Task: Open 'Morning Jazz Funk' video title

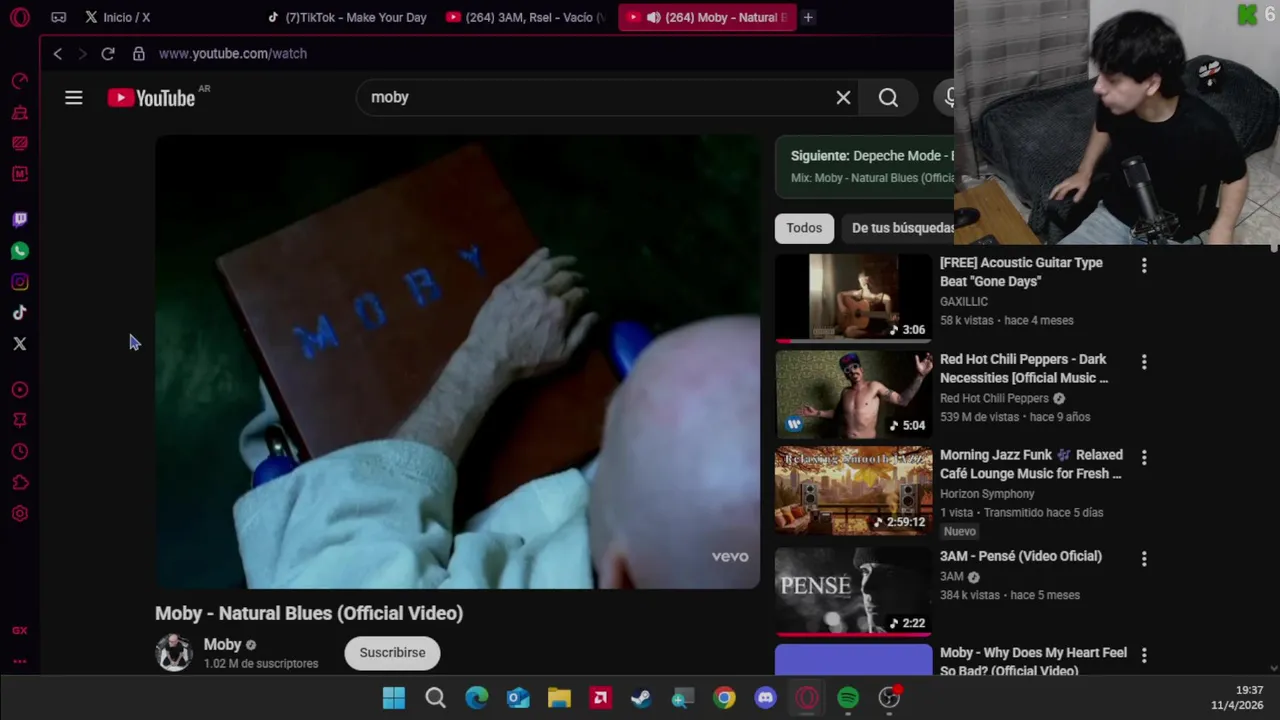Action: point(1031,464)
